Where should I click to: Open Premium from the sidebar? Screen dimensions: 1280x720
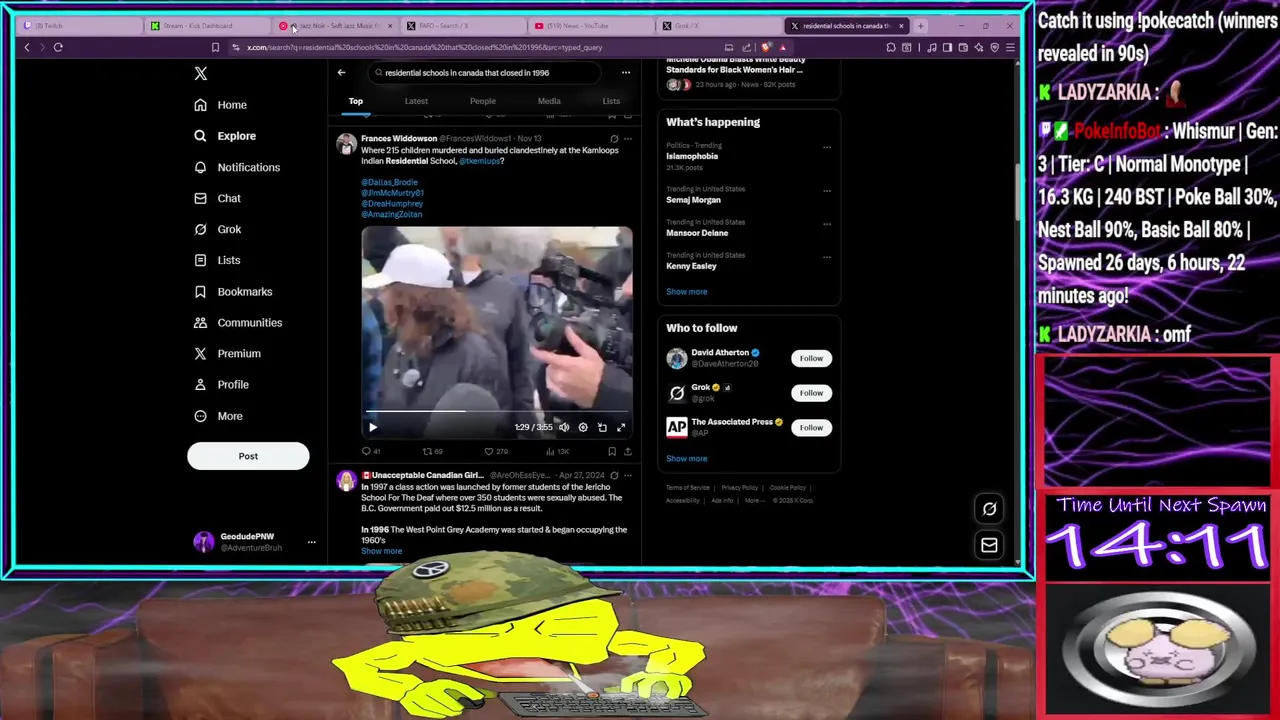(x=227, y=353)
